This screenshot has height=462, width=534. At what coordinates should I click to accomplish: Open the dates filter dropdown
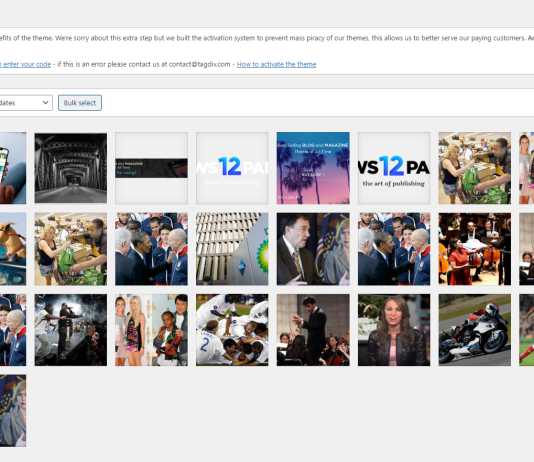pos(26,103)
